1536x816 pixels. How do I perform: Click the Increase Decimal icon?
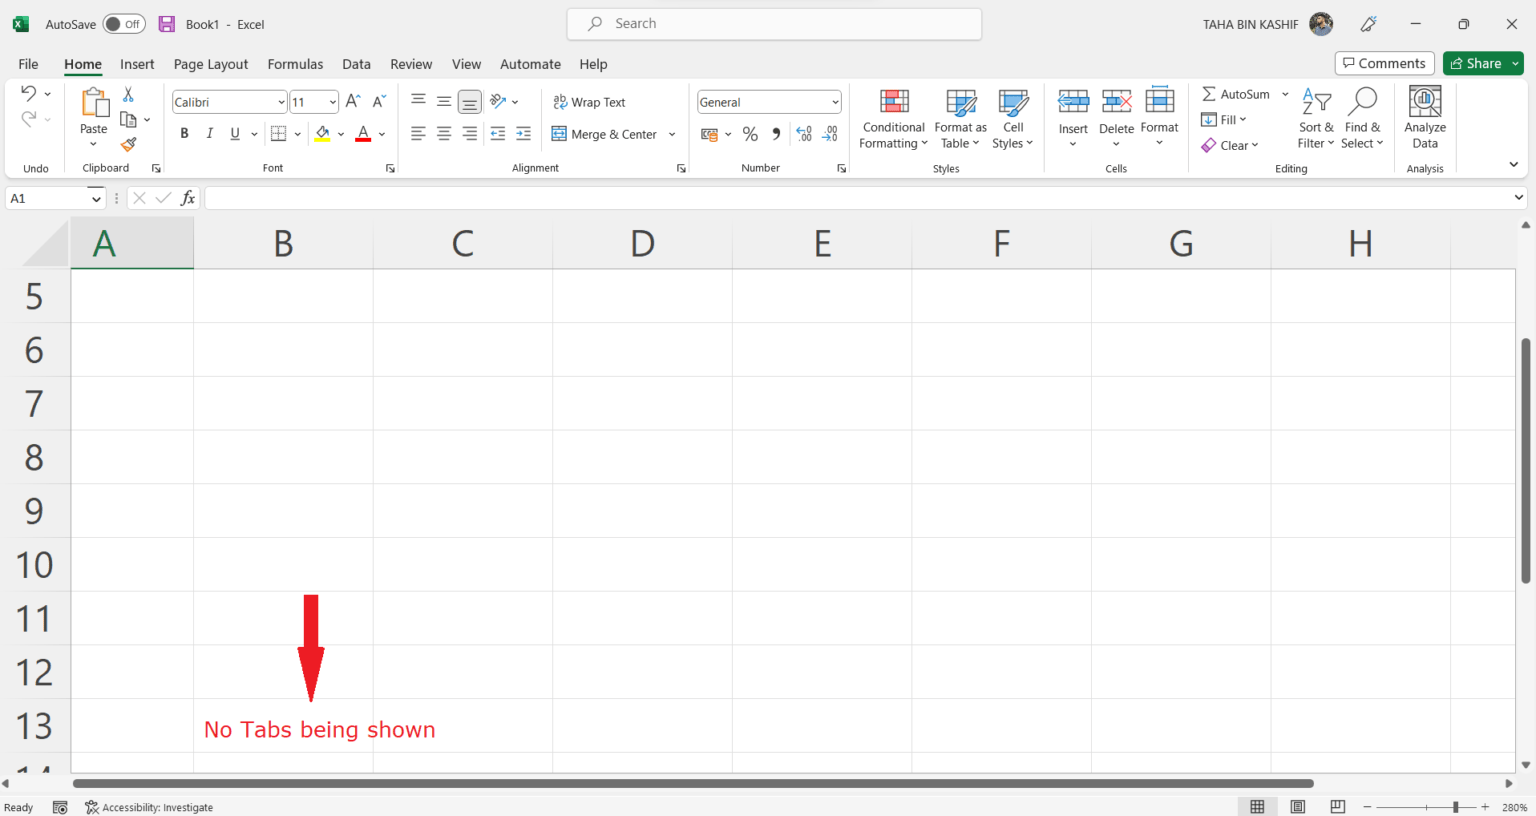804,133
